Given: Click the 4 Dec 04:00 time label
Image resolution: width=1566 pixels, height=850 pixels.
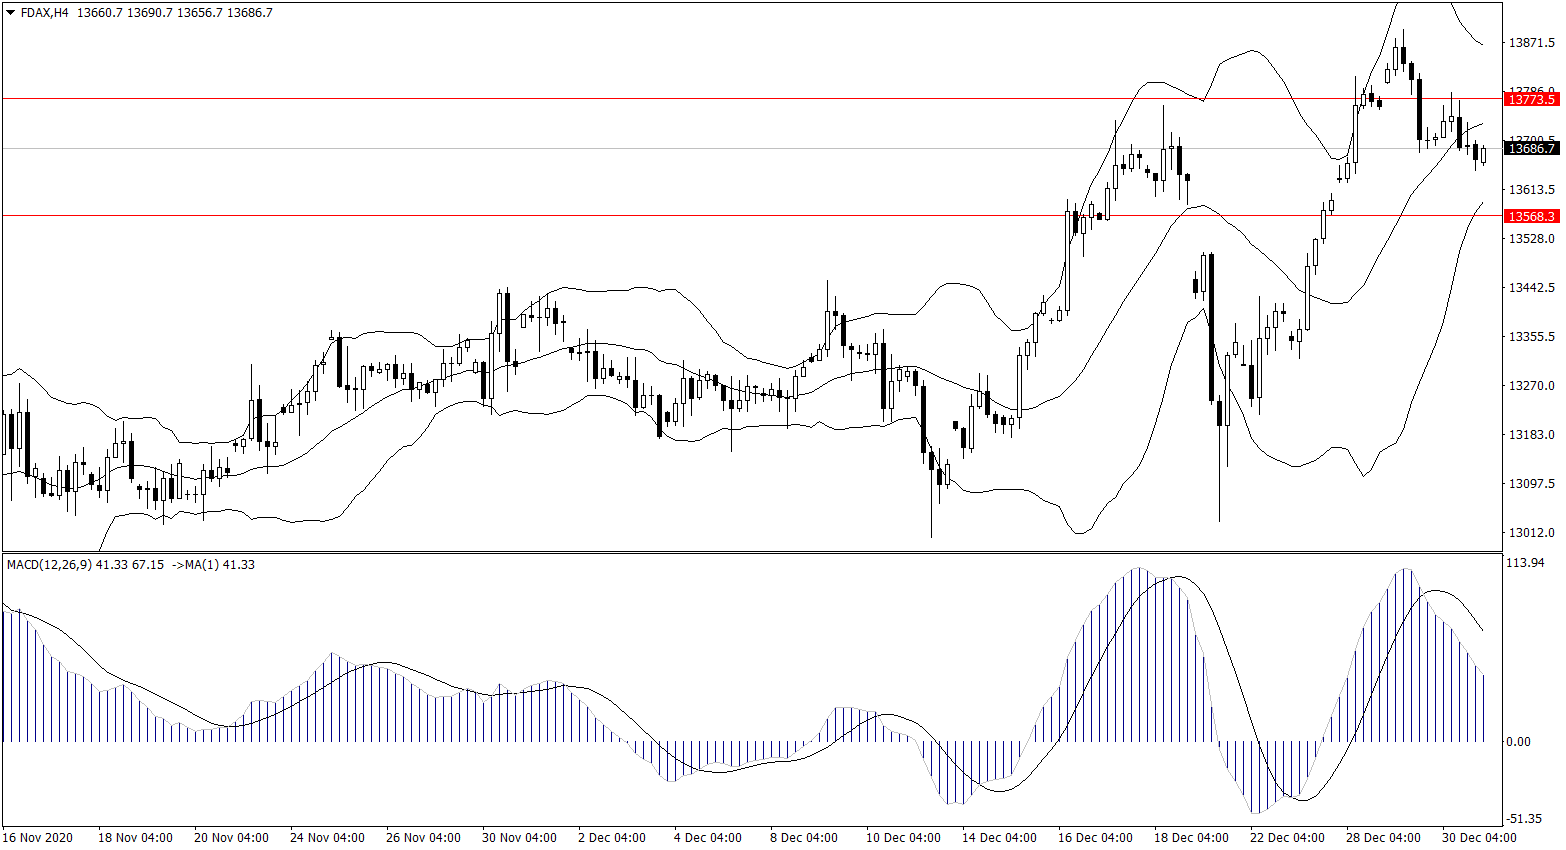Looking at the screenshot, I should click(x=708, y=838).
